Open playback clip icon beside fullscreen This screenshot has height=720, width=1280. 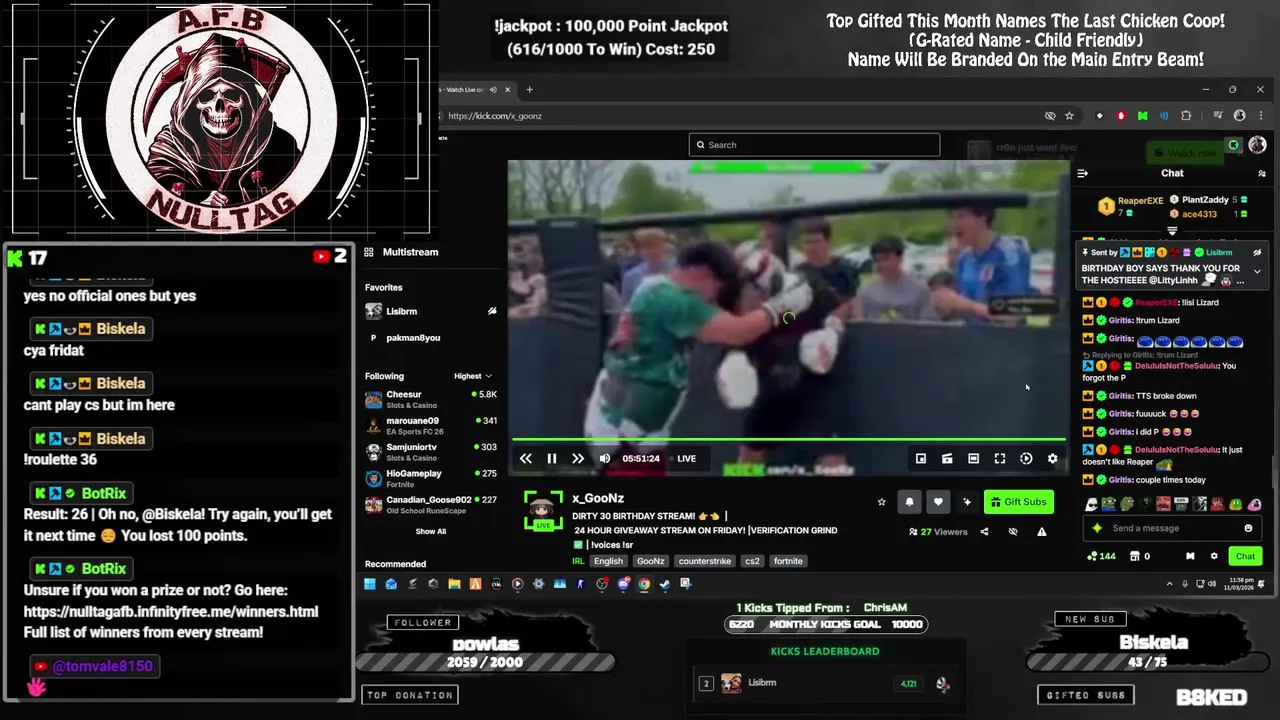[x=1026, y=458]
